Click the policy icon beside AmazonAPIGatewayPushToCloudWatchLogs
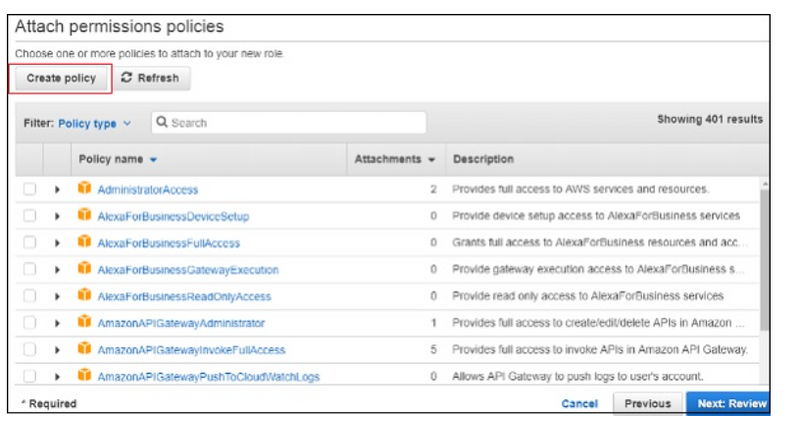Viewport: 800px width, 425px height. click(x=84, y=376)
